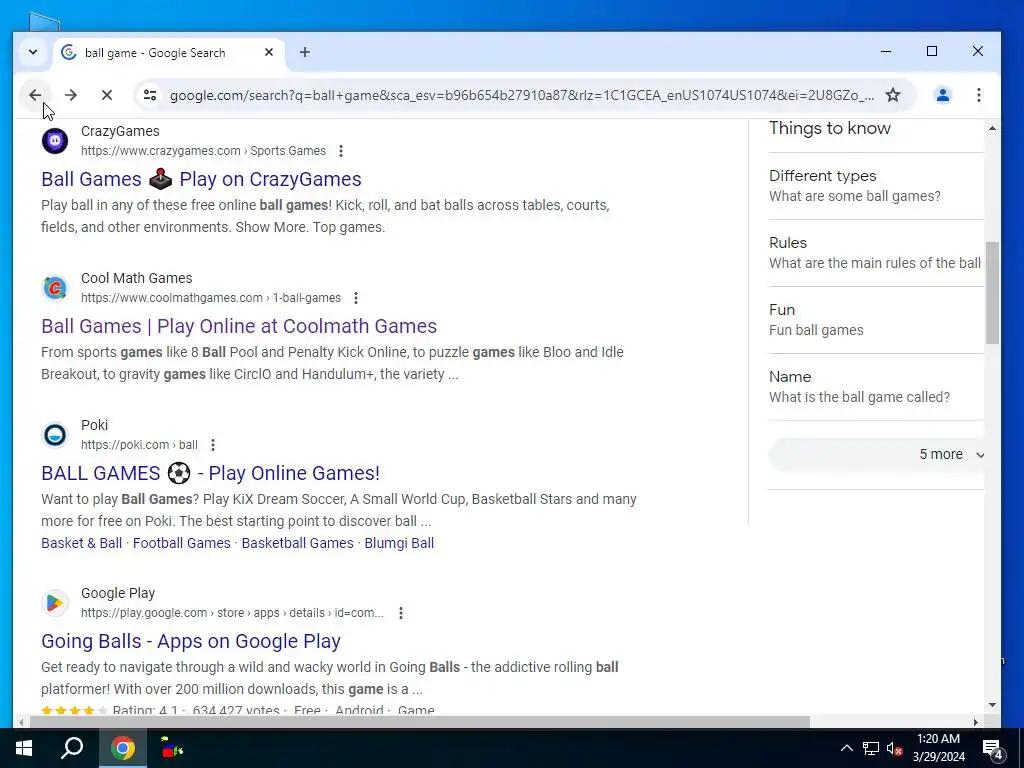
Task: View site information icon in address bar
Action: [150, 95]
